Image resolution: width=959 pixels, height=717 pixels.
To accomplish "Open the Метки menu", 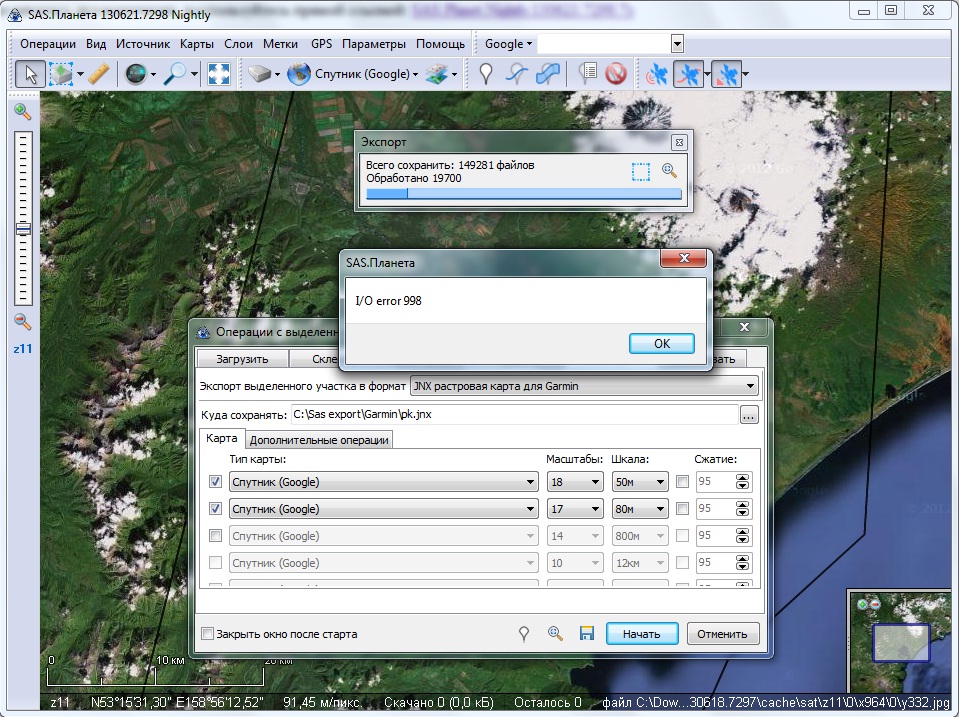I will [x=280, y=44].
